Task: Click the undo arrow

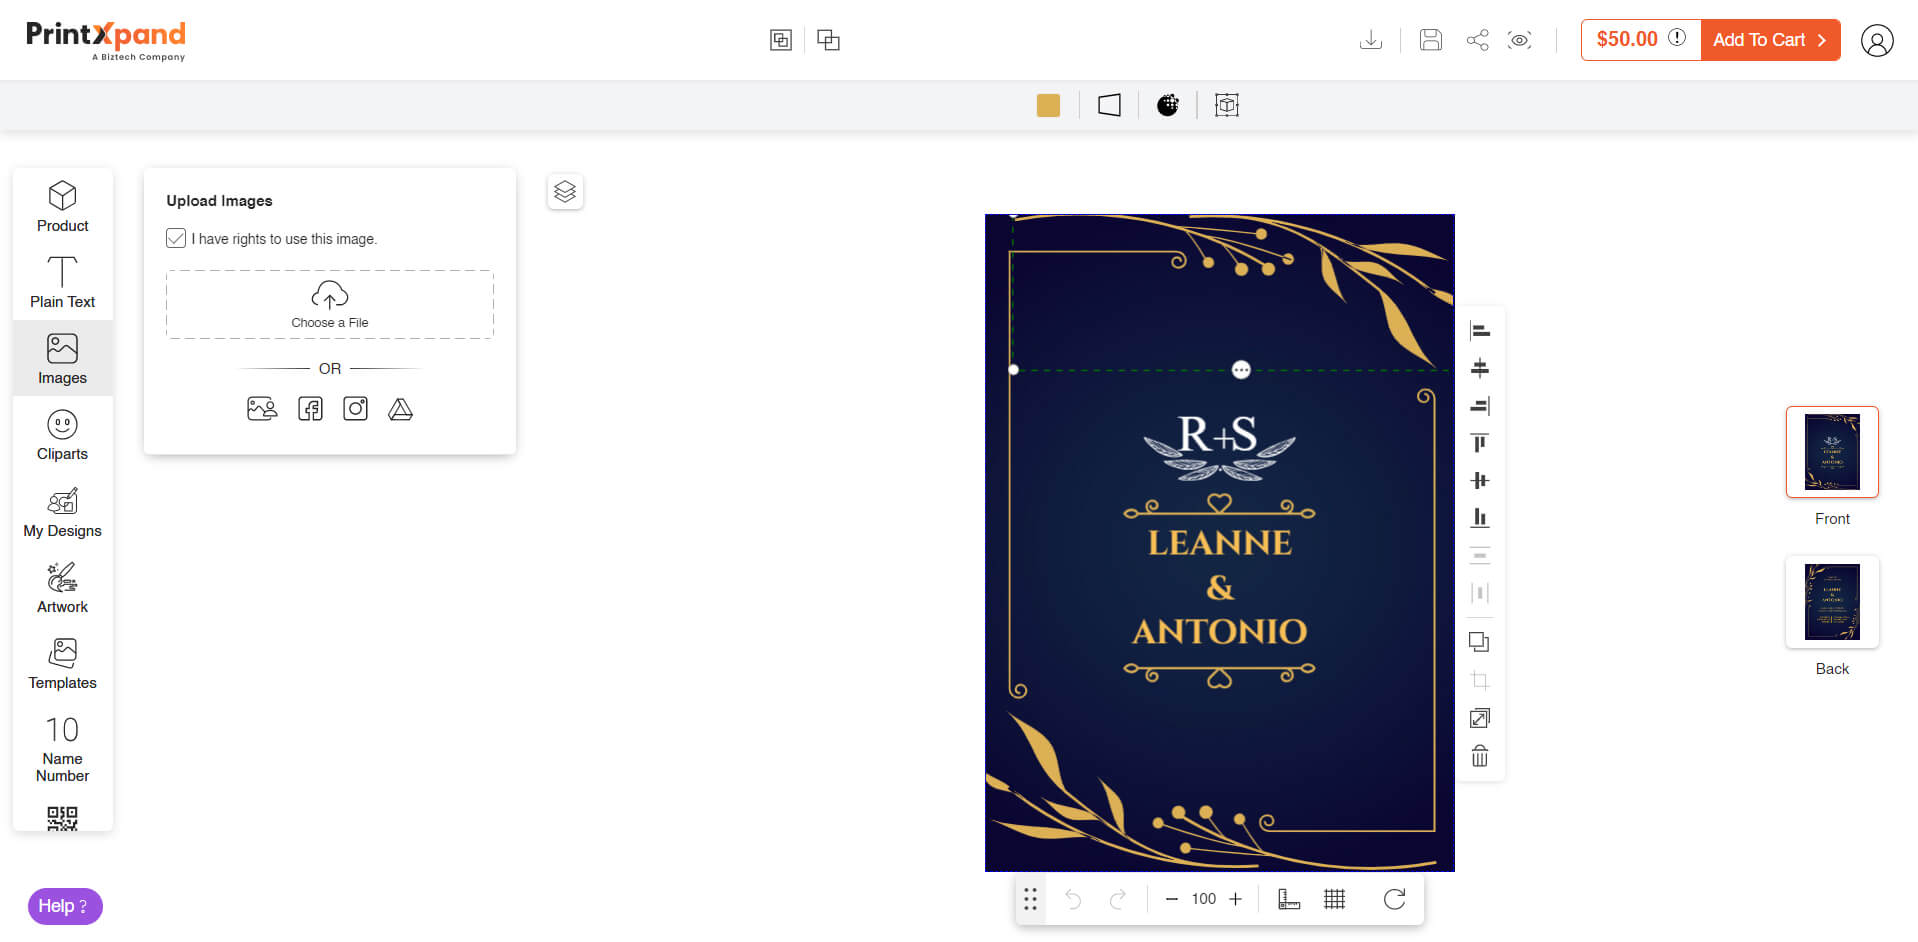Action: click(x=1073, y=899)
